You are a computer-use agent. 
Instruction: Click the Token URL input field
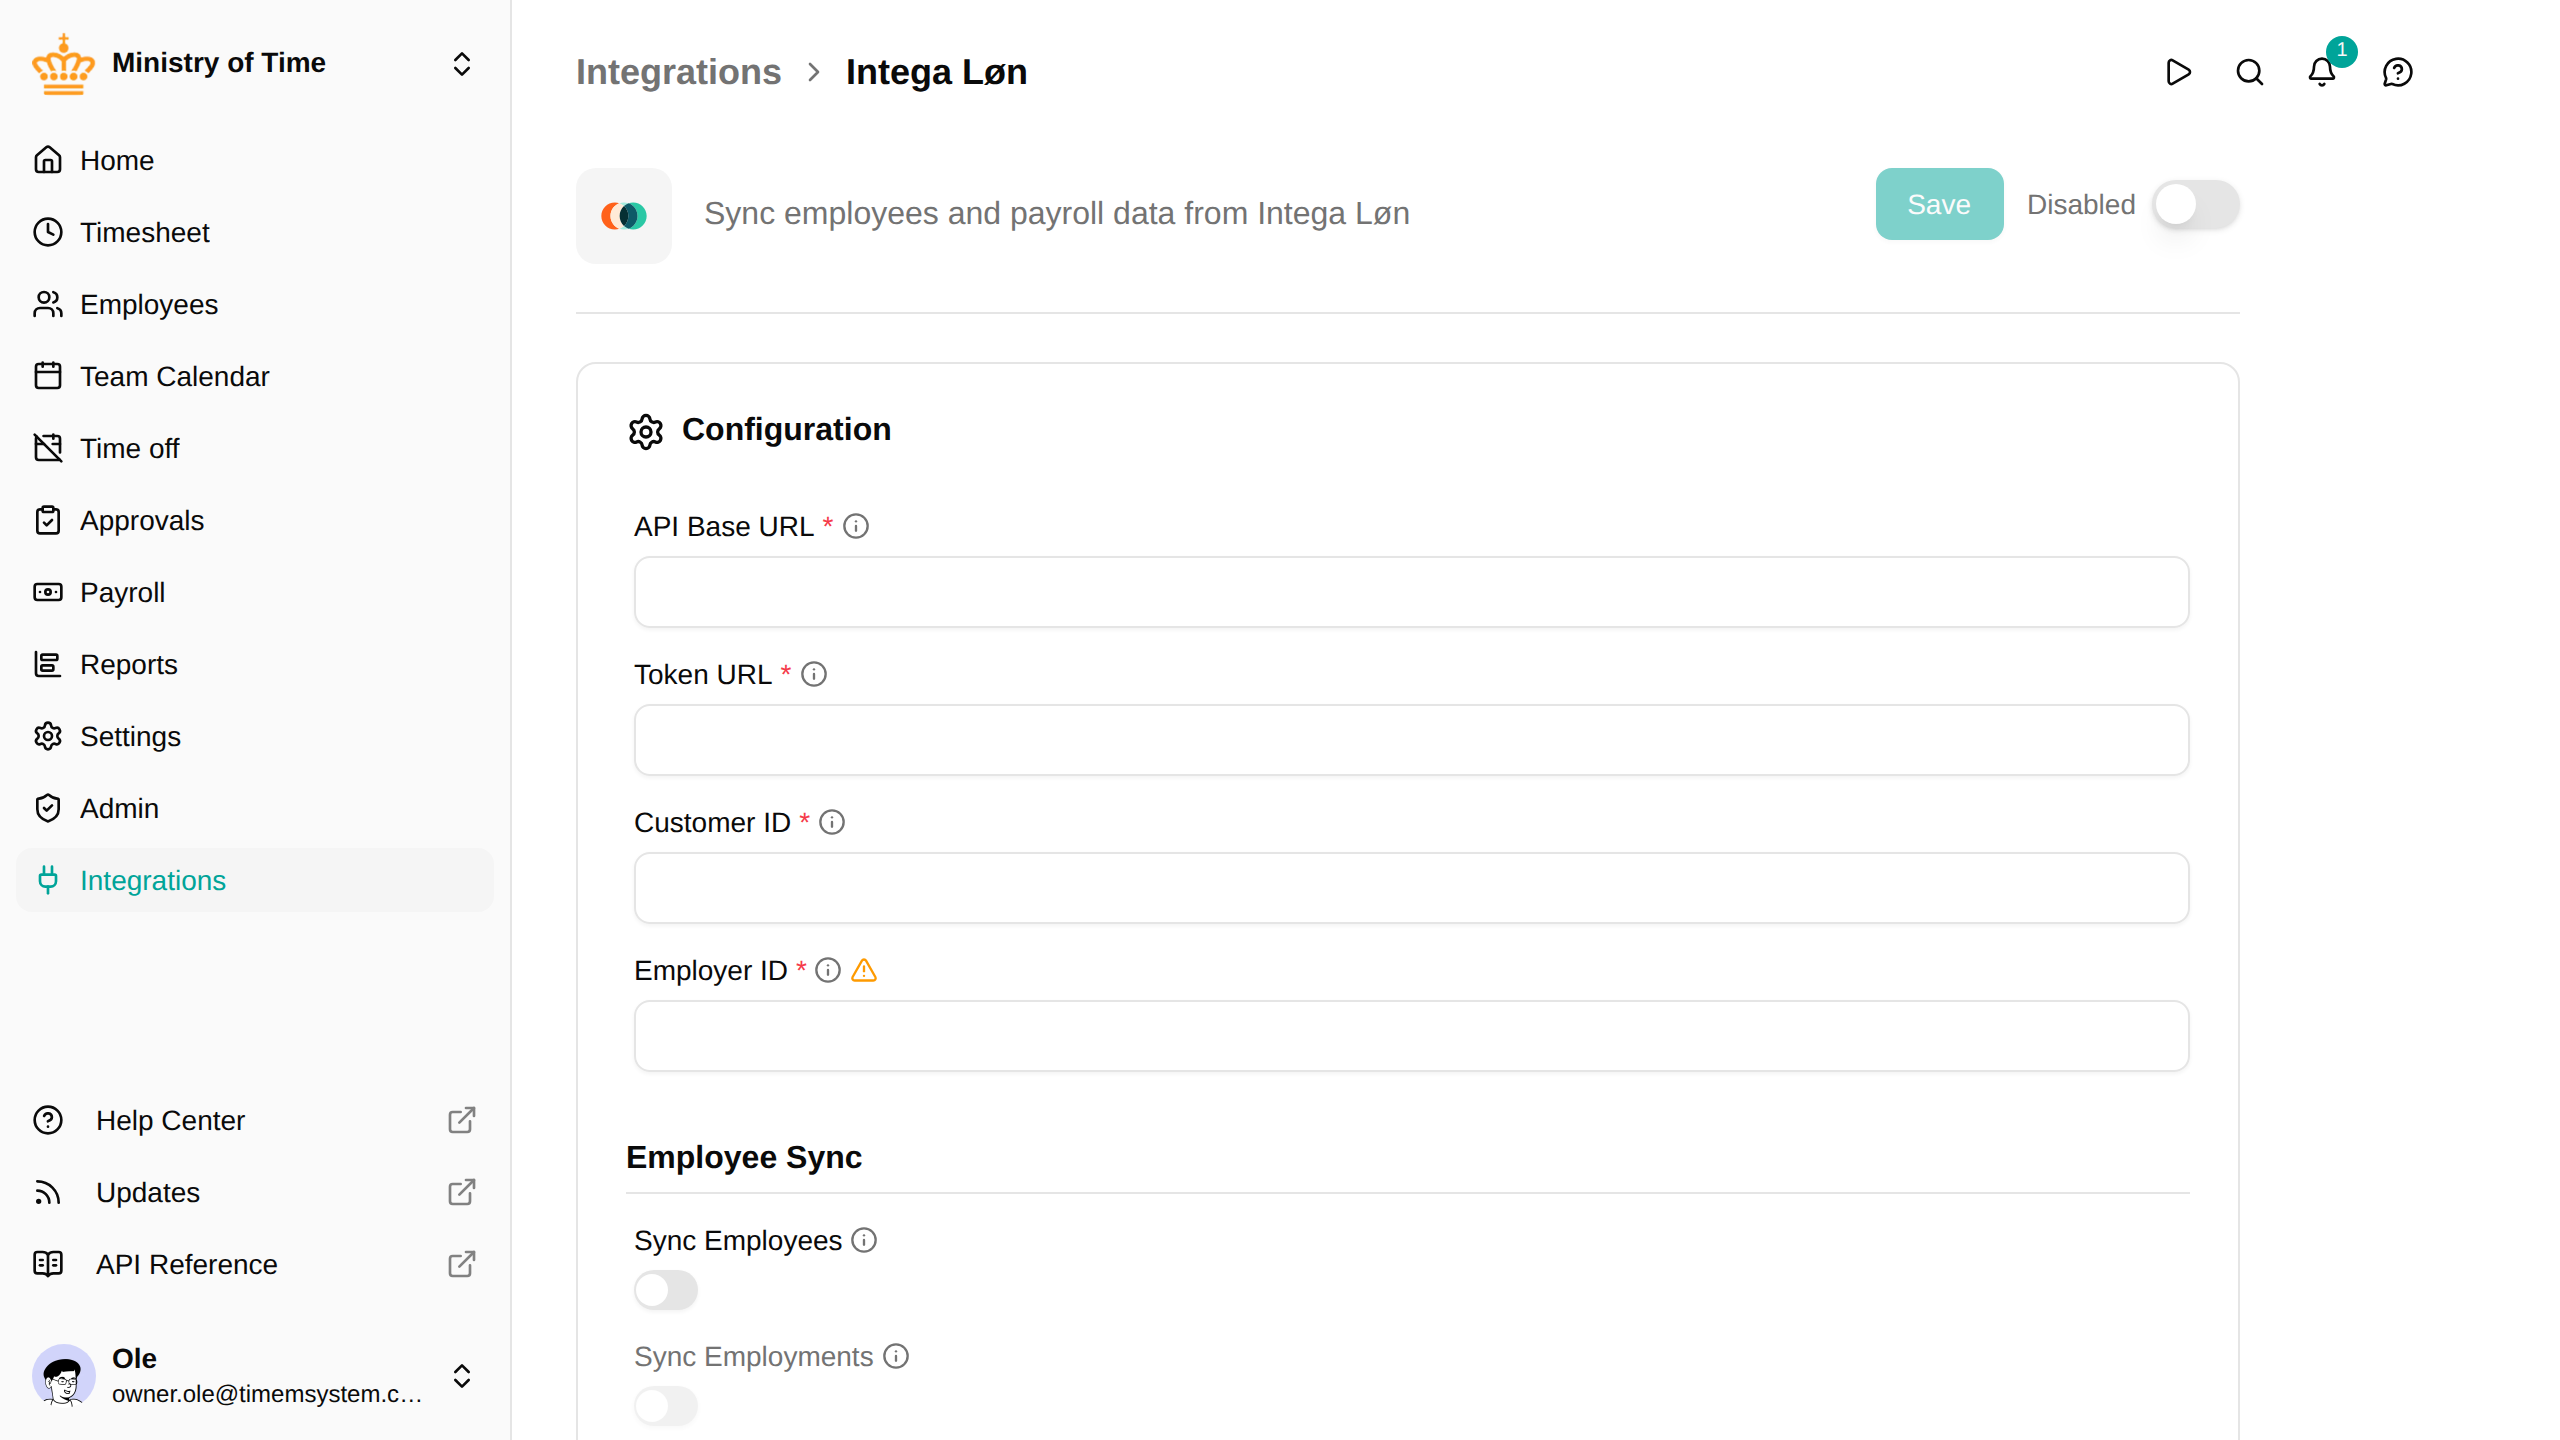click(x=1411, y=740)
